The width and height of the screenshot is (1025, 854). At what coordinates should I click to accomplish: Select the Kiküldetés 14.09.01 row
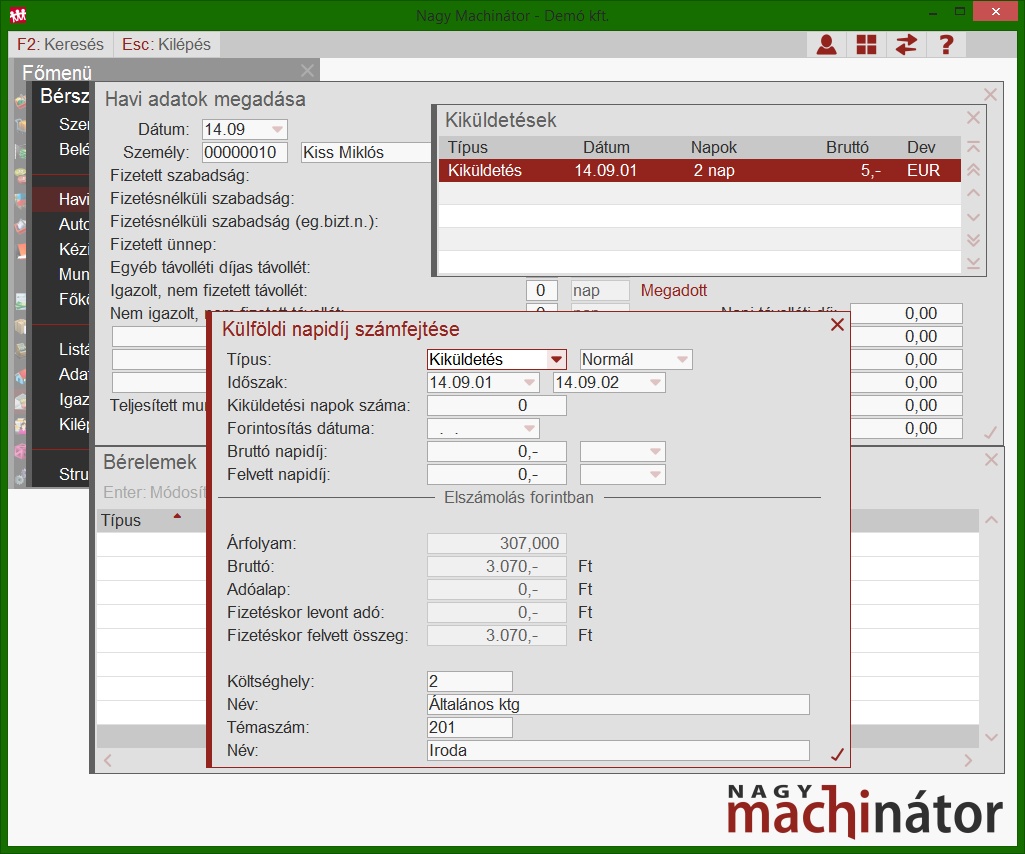tap(699, 170)
